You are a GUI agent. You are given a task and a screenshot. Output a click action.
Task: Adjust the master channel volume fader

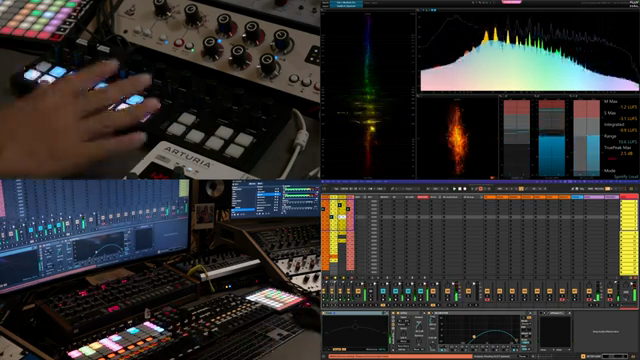626,292
